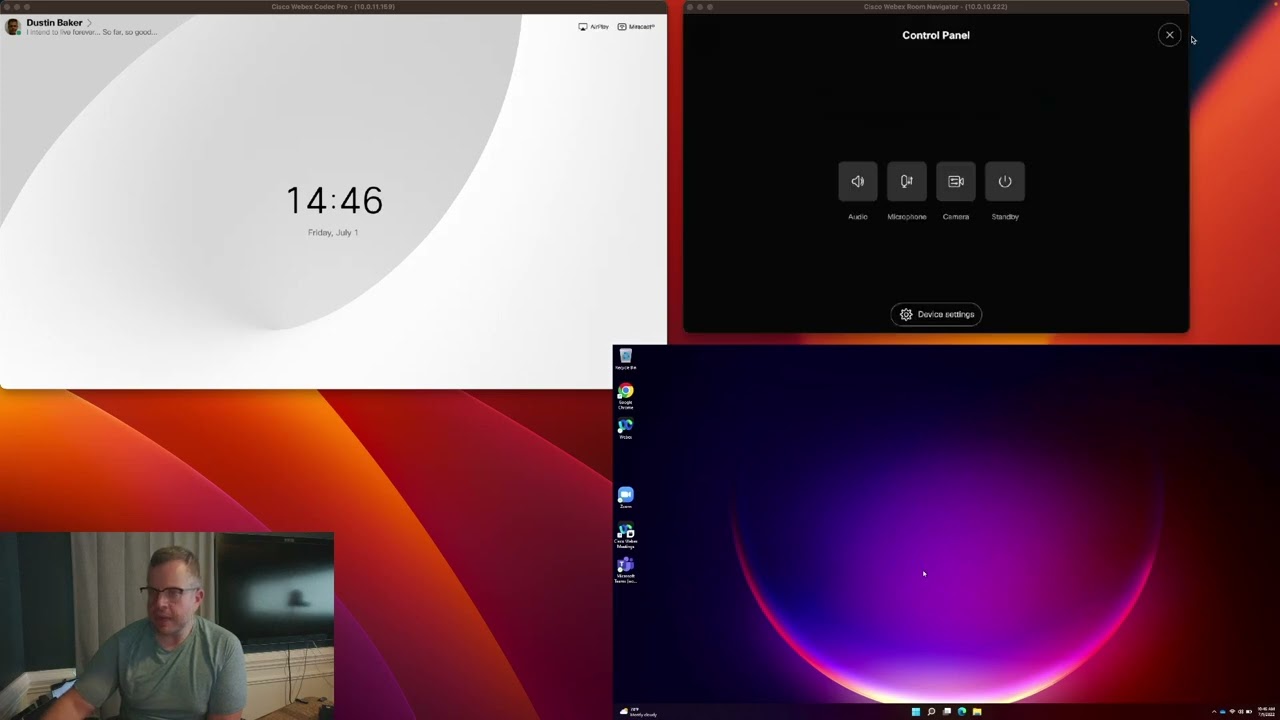Click the 14:46 clock display
The height and width of the screenshot is (720, 1280).
[334, 201]
